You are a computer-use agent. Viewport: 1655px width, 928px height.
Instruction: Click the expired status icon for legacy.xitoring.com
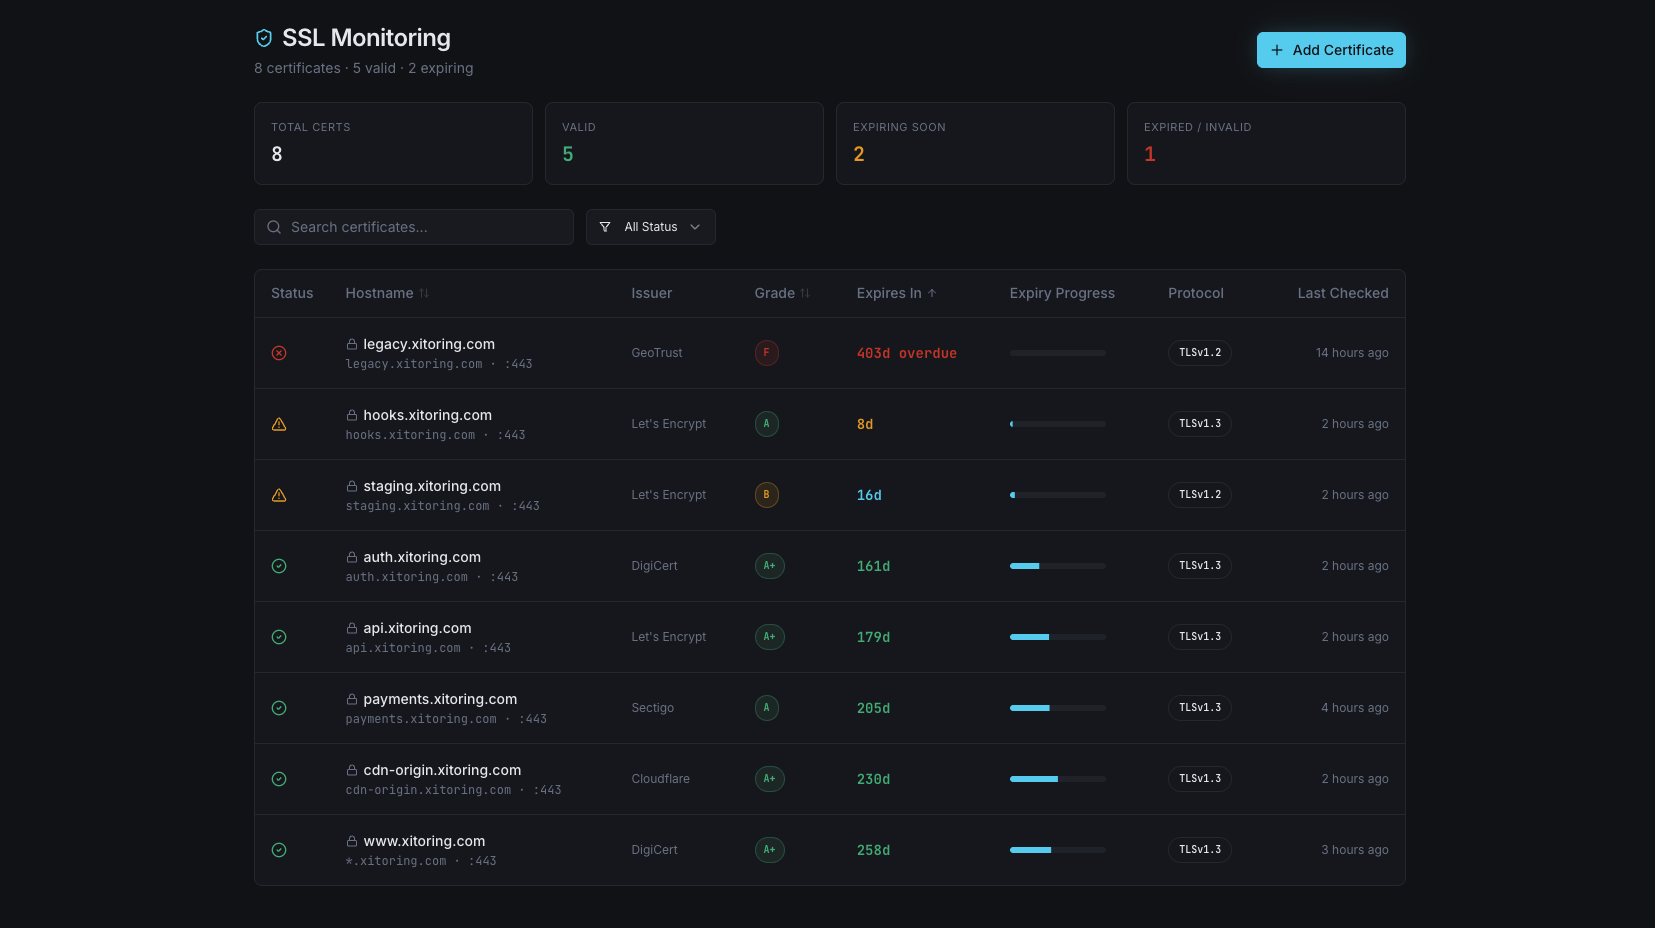[279, 353]
